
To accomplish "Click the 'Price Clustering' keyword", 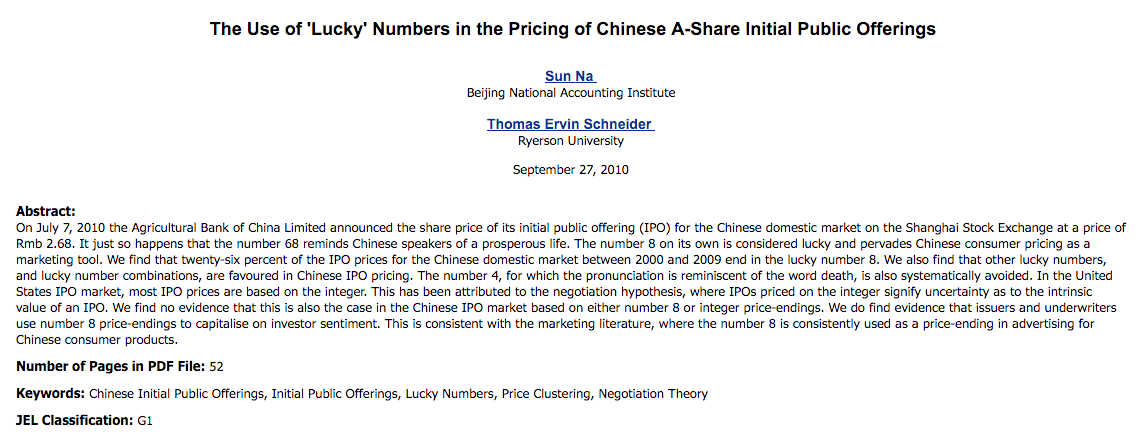I will click(546, 394).
